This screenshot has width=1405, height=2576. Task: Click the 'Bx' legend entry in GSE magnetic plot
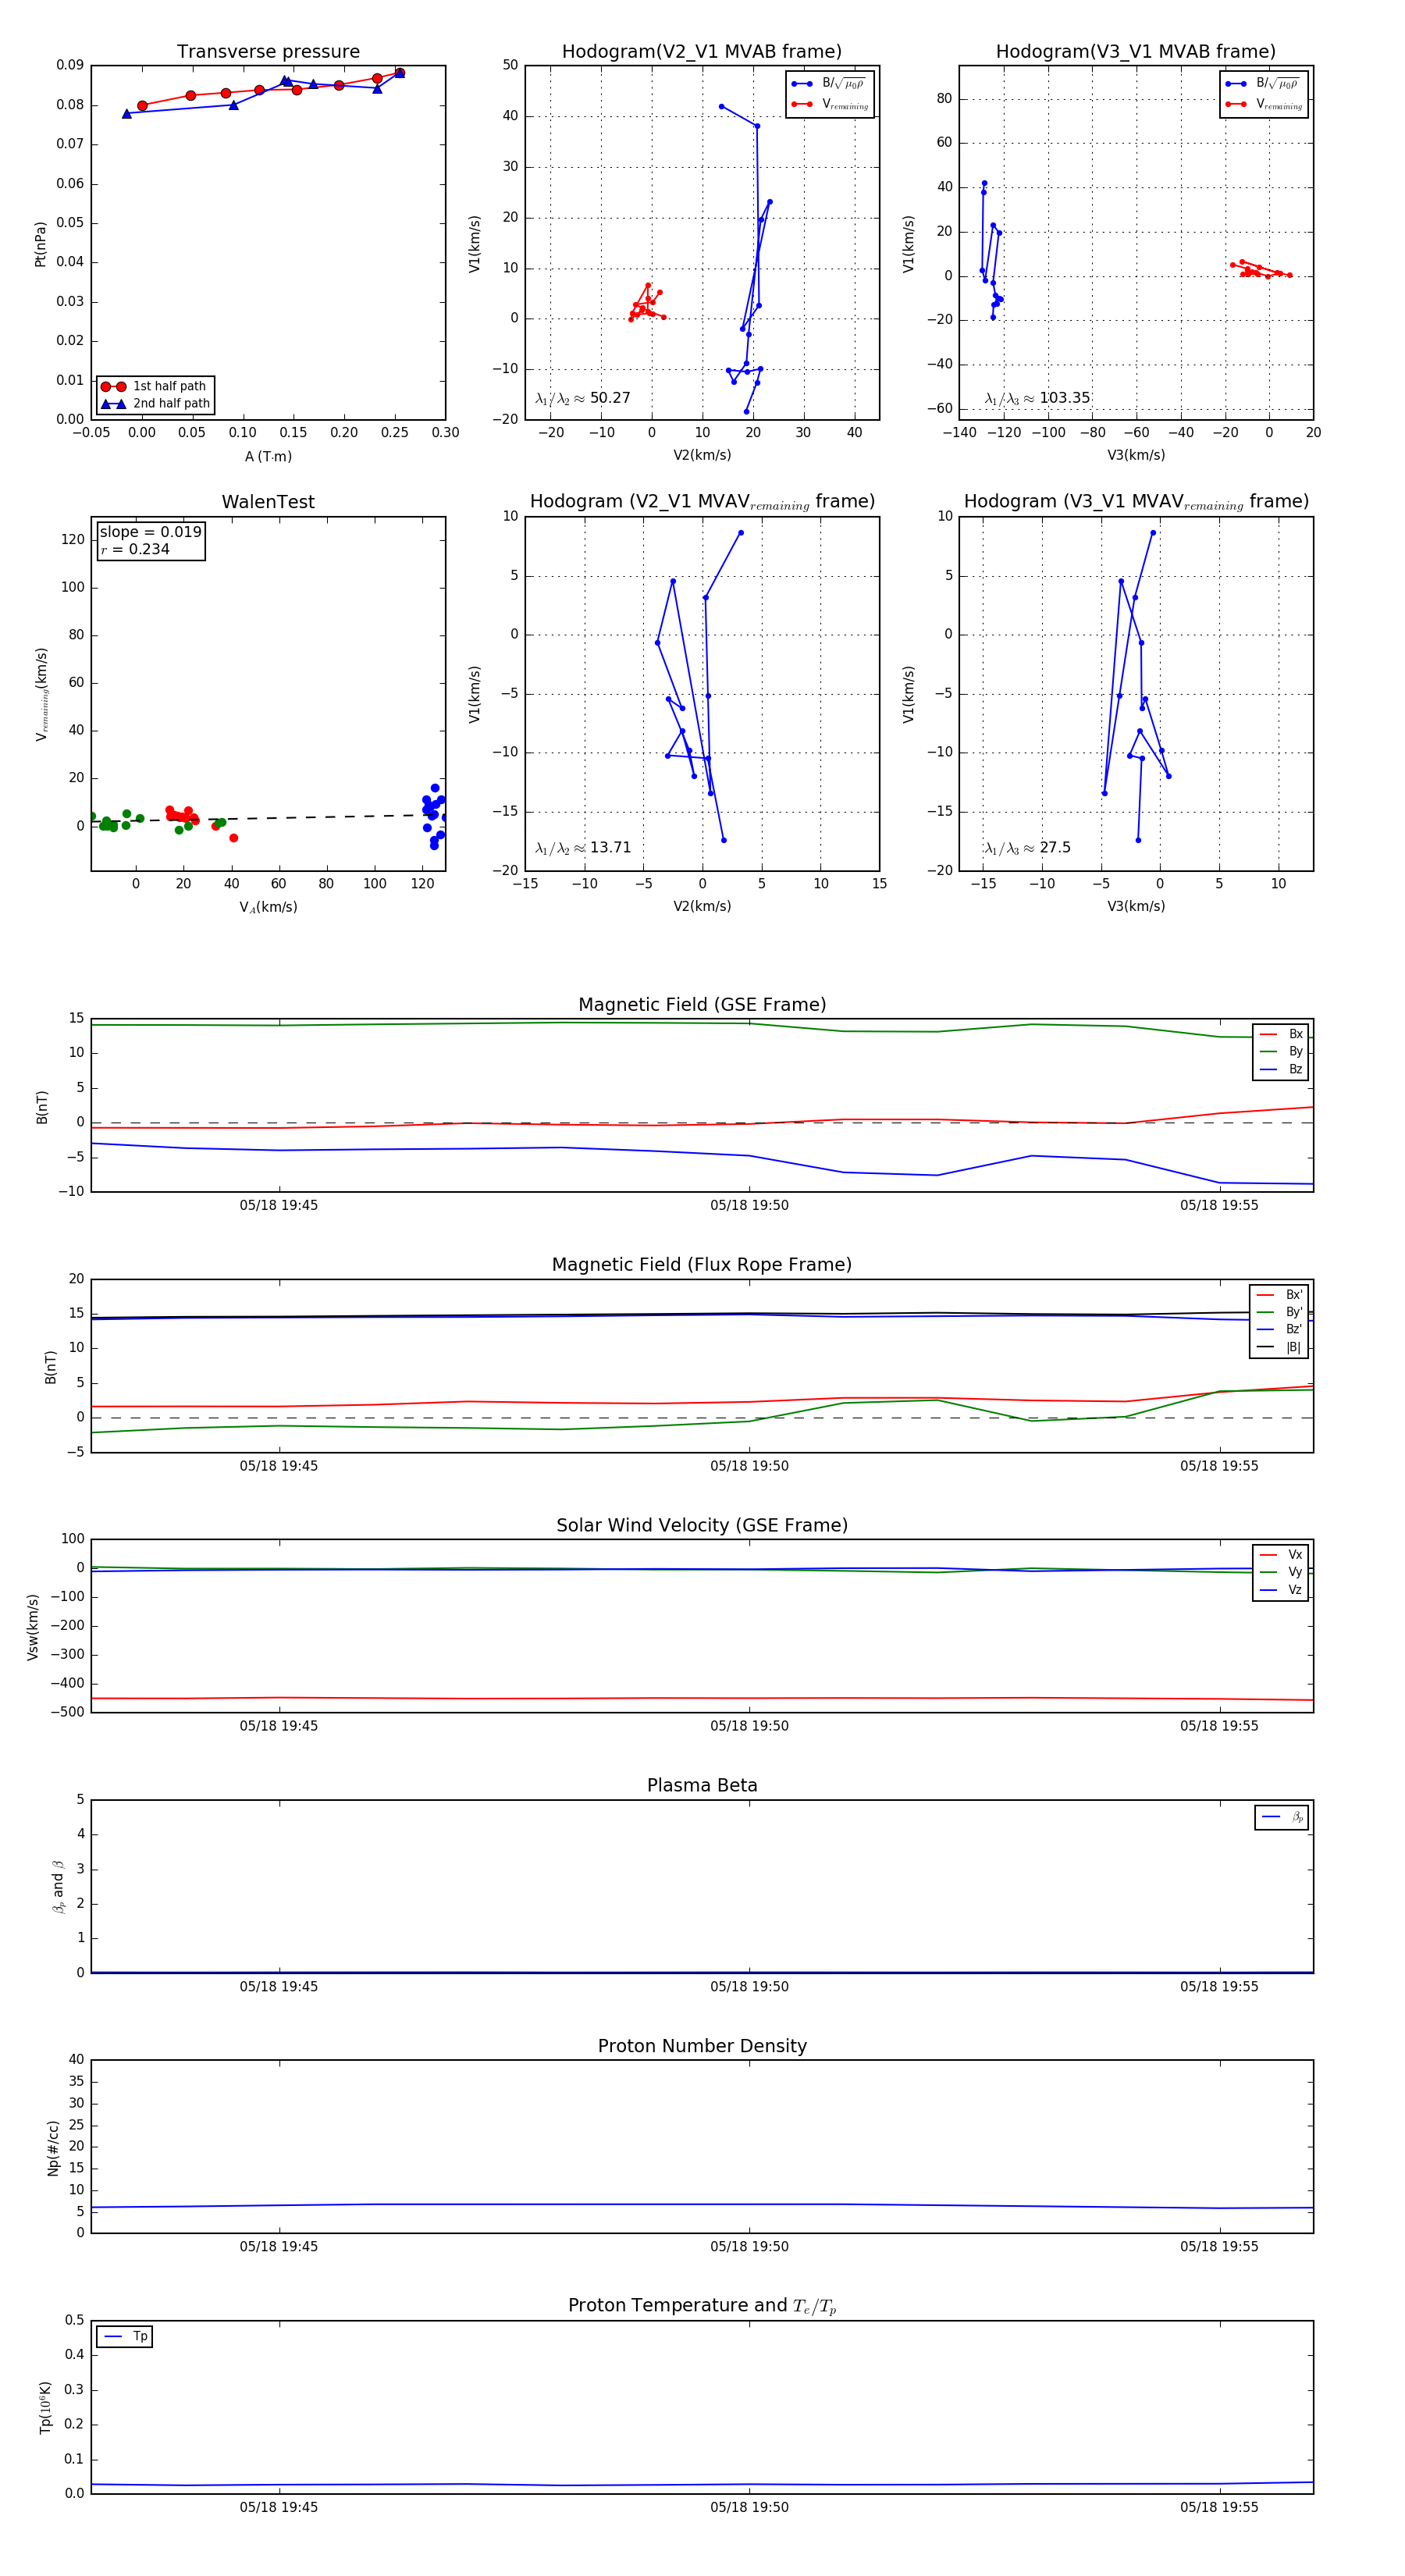pos(1281,1034)
